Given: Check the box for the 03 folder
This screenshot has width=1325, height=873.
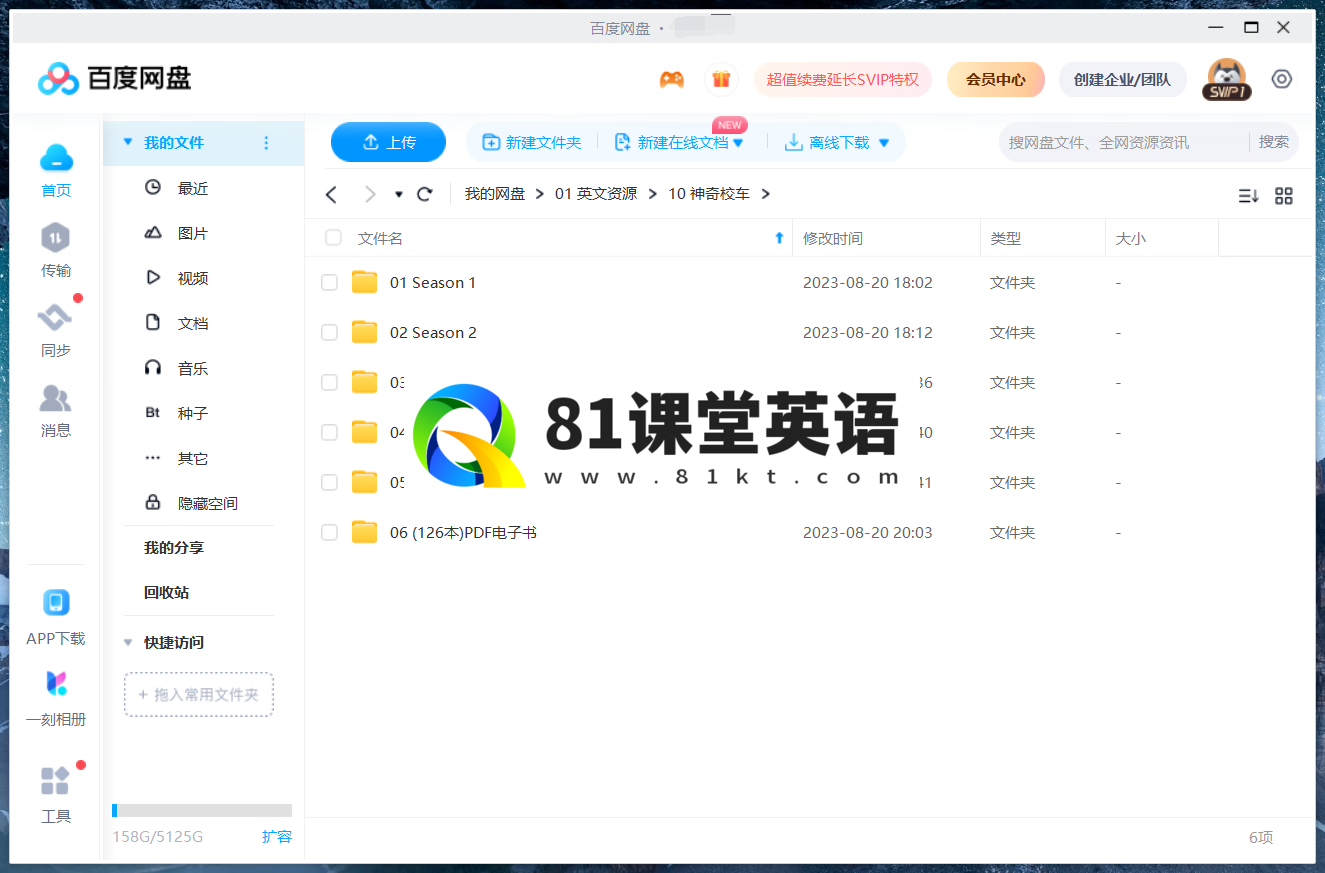Looking at the screenshot, I should click(329, 382).
